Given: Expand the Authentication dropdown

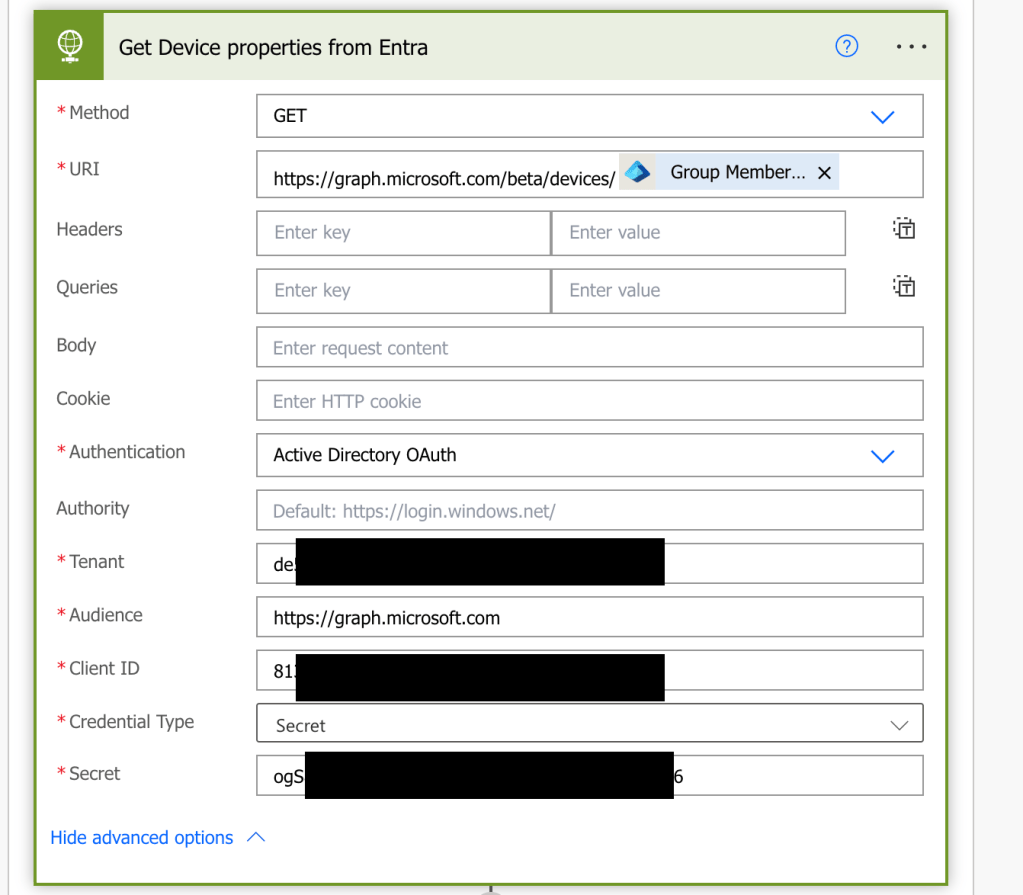Looking at the screenshot, I should pyautogui.click(x=589, y=455).
